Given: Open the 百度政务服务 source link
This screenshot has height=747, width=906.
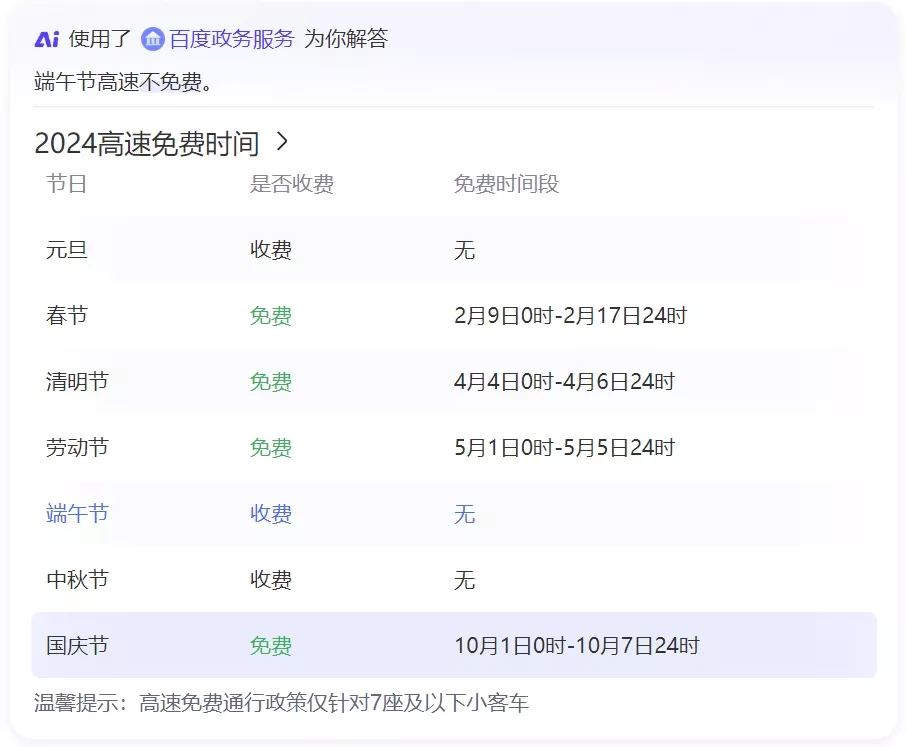Looking at the screenshot, I should 231,39.
